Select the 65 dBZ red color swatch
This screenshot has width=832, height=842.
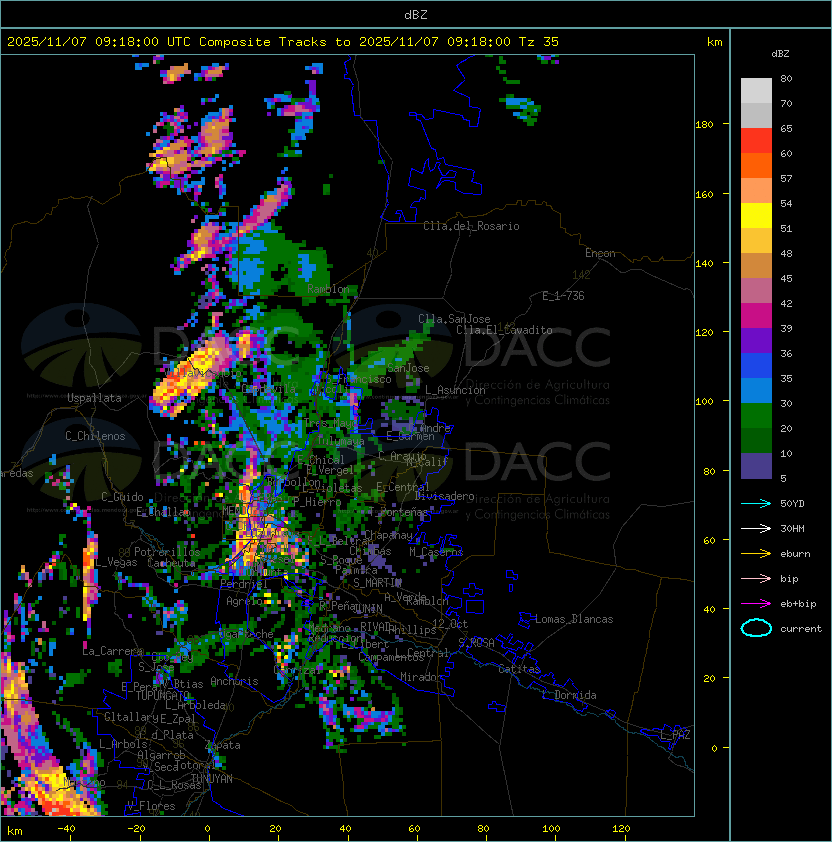coord(756,141)
